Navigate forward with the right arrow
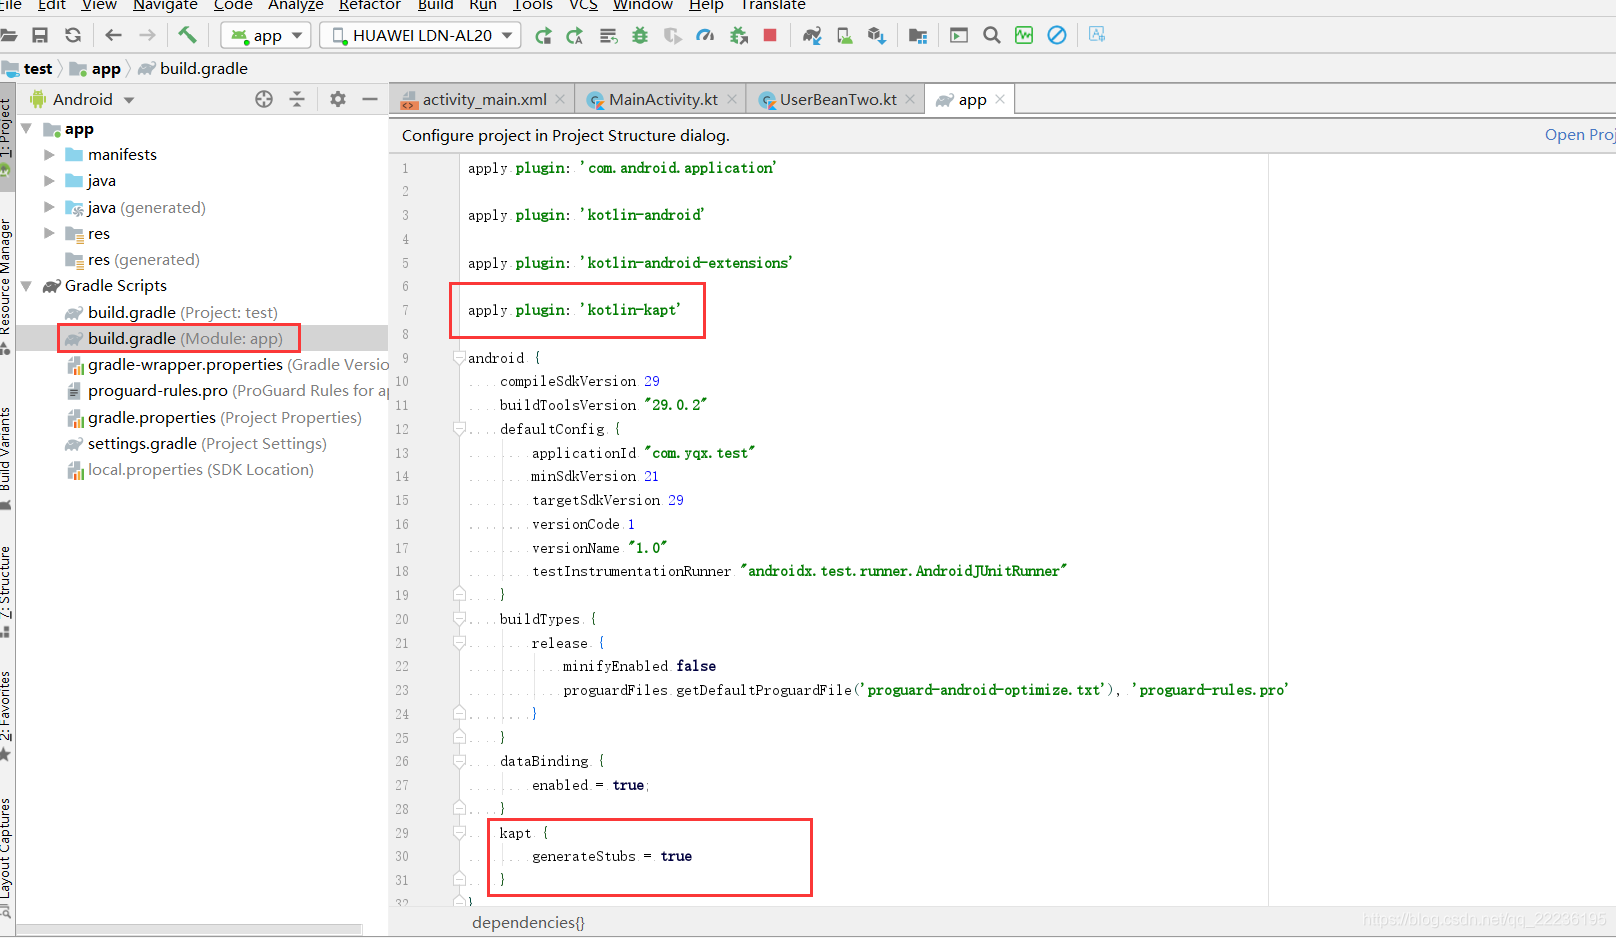Screen dimensions: 1616x938 click(x=147, y=35)
